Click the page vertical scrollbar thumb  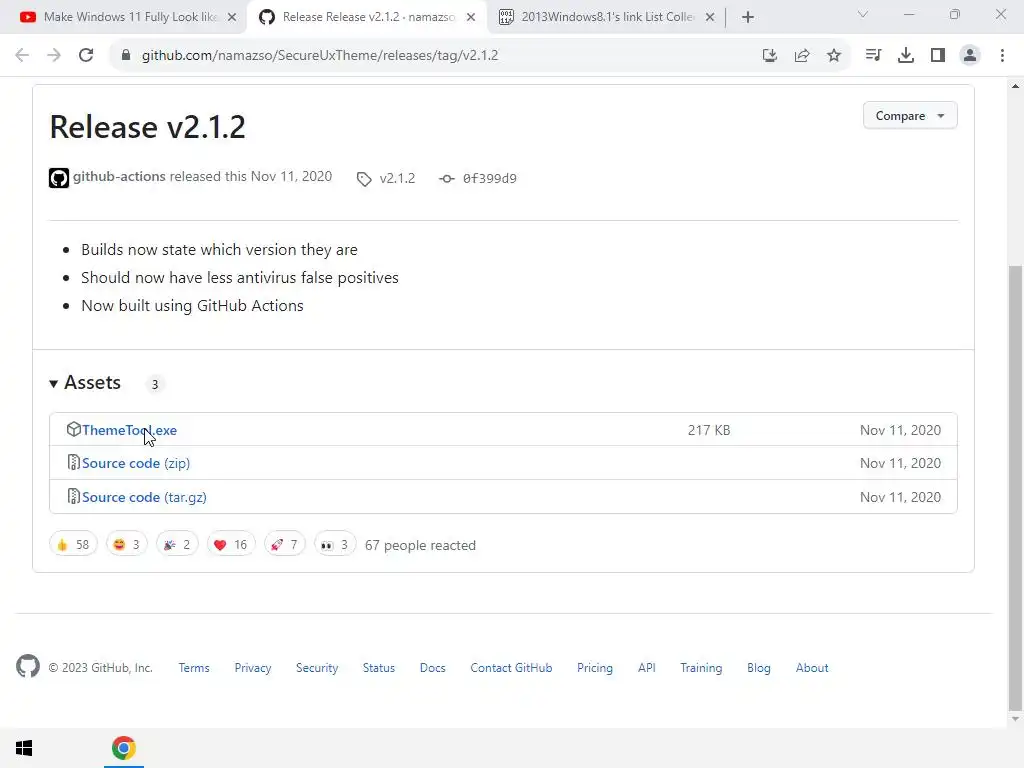tap(1016, 488)
